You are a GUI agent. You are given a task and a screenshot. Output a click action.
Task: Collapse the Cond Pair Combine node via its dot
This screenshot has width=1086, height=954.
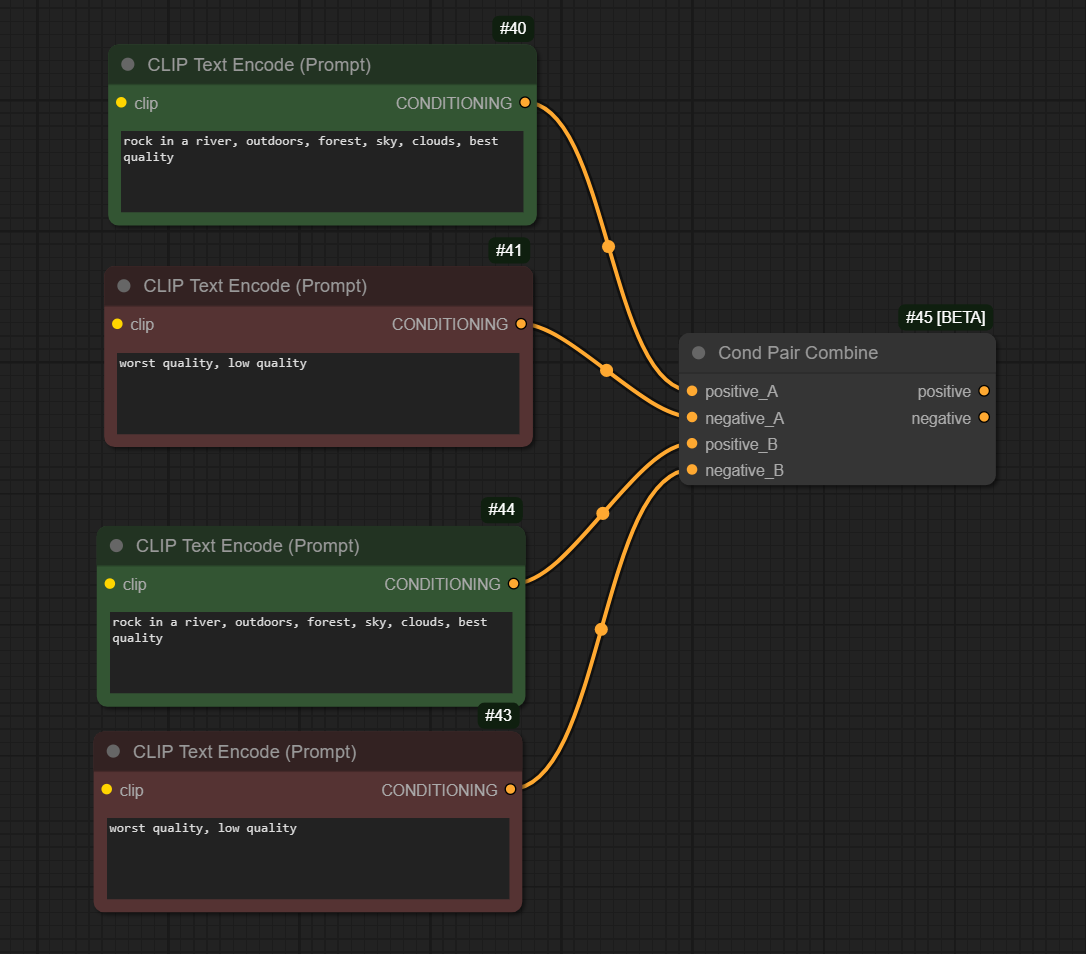pyautogui.click(x=697, y=353)
